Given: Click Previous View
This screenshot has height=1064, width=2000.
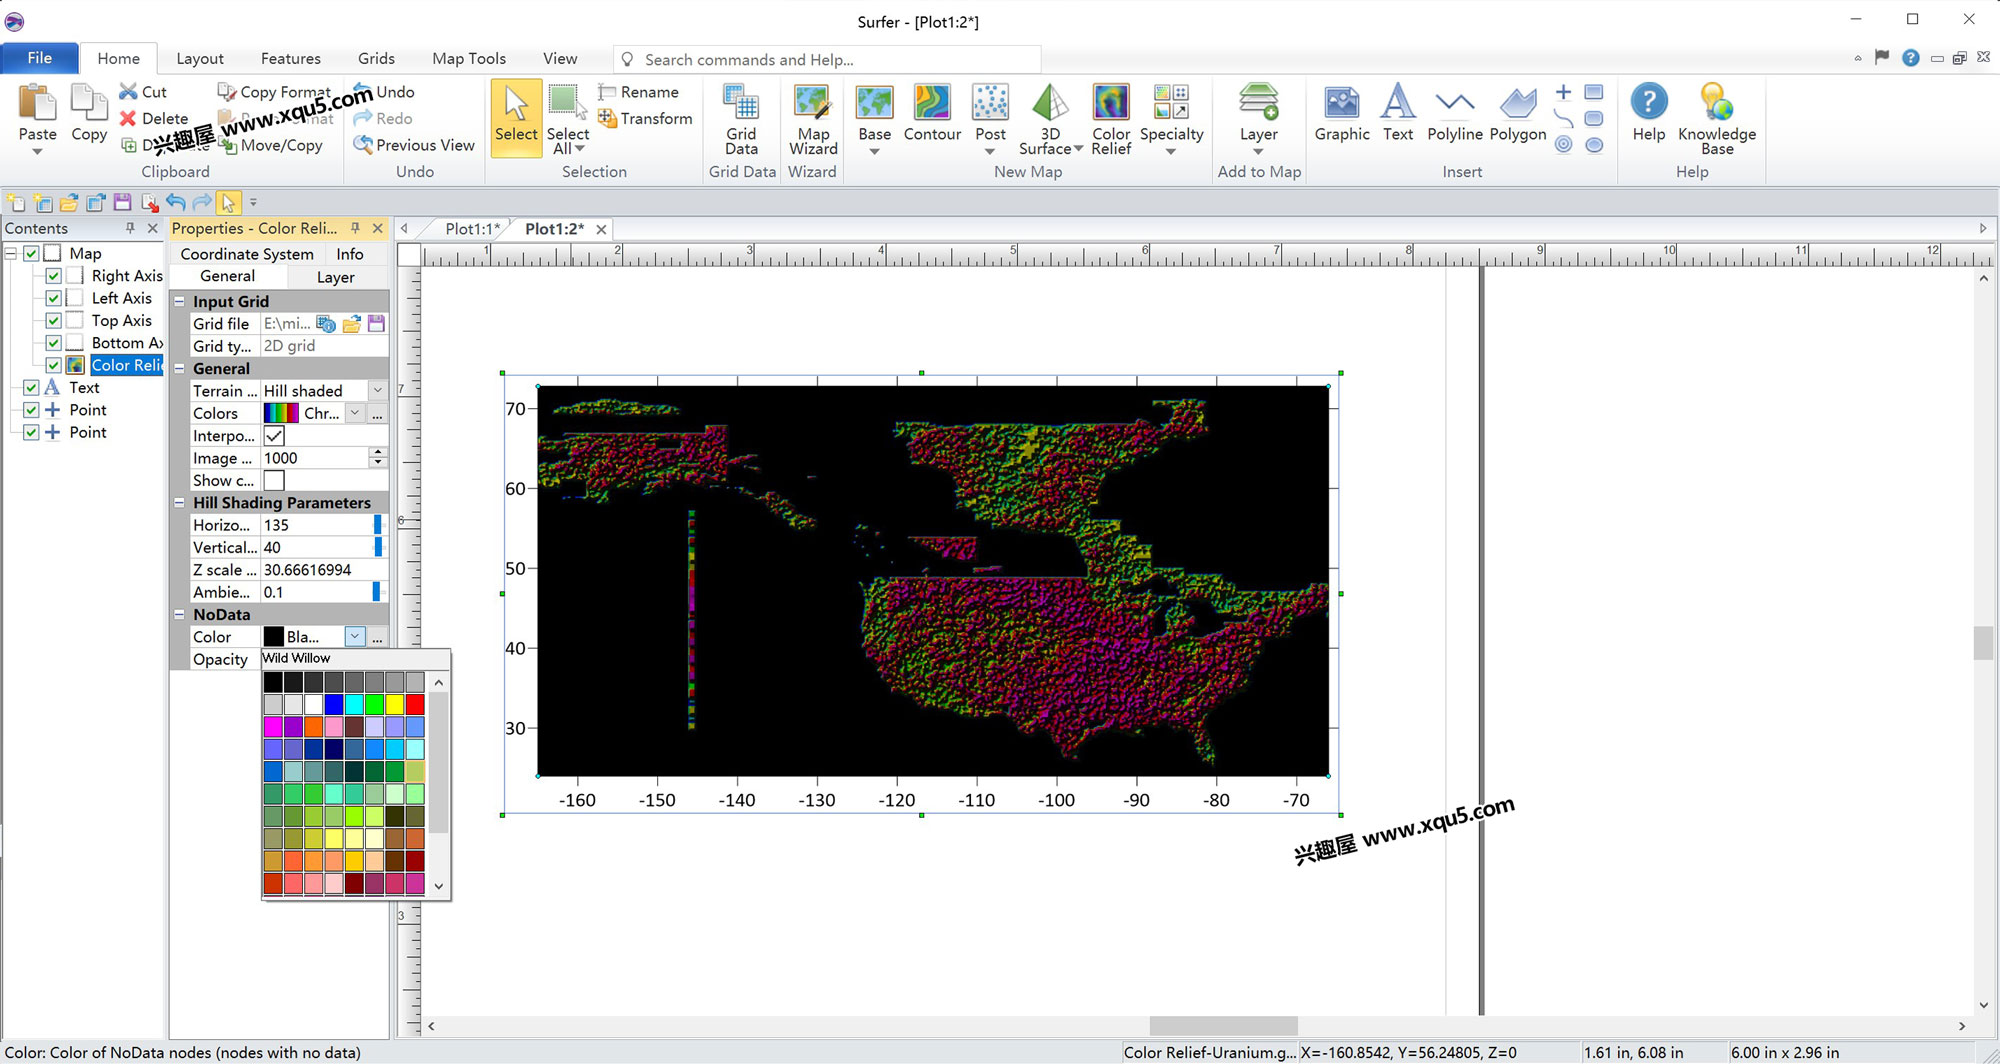Looking at the screenshot, I should click(x=414, y=145).
